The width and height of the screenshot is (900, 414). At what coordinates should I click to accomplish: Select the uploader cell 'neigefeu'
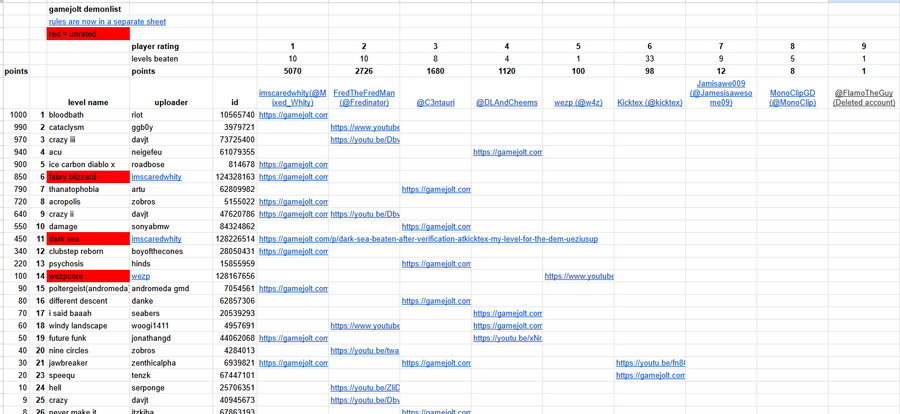click(172, 152)
